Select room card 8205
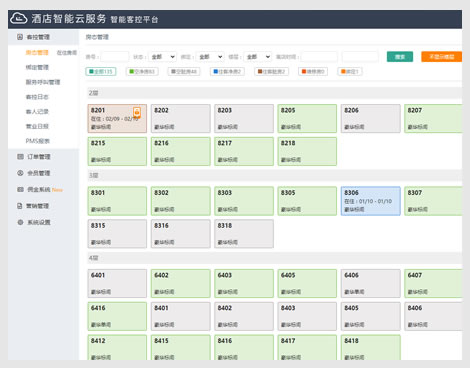The height and width of the screenshot is (368, 470). pyautogui.click(x=307, y=118)
